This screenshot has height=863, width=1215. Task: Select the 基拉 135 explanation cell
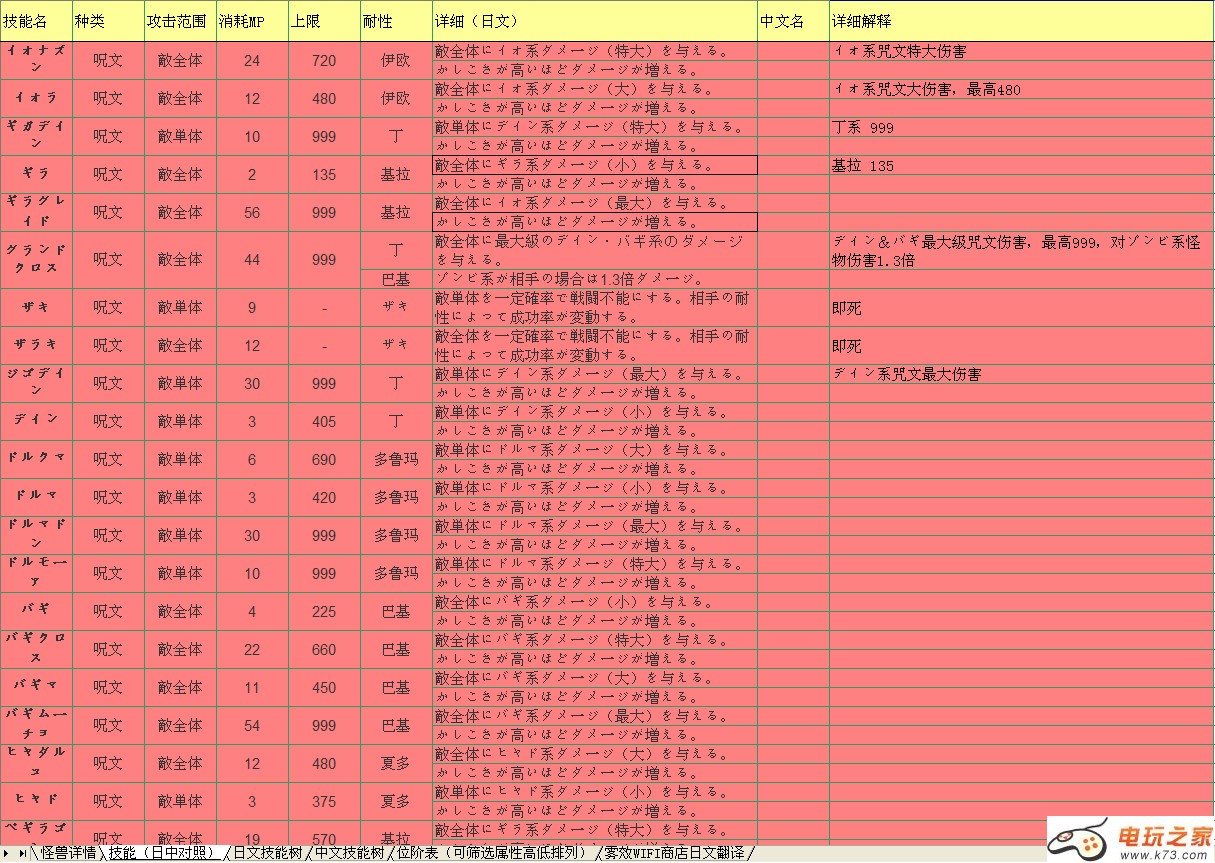[x=1020, y=166]
